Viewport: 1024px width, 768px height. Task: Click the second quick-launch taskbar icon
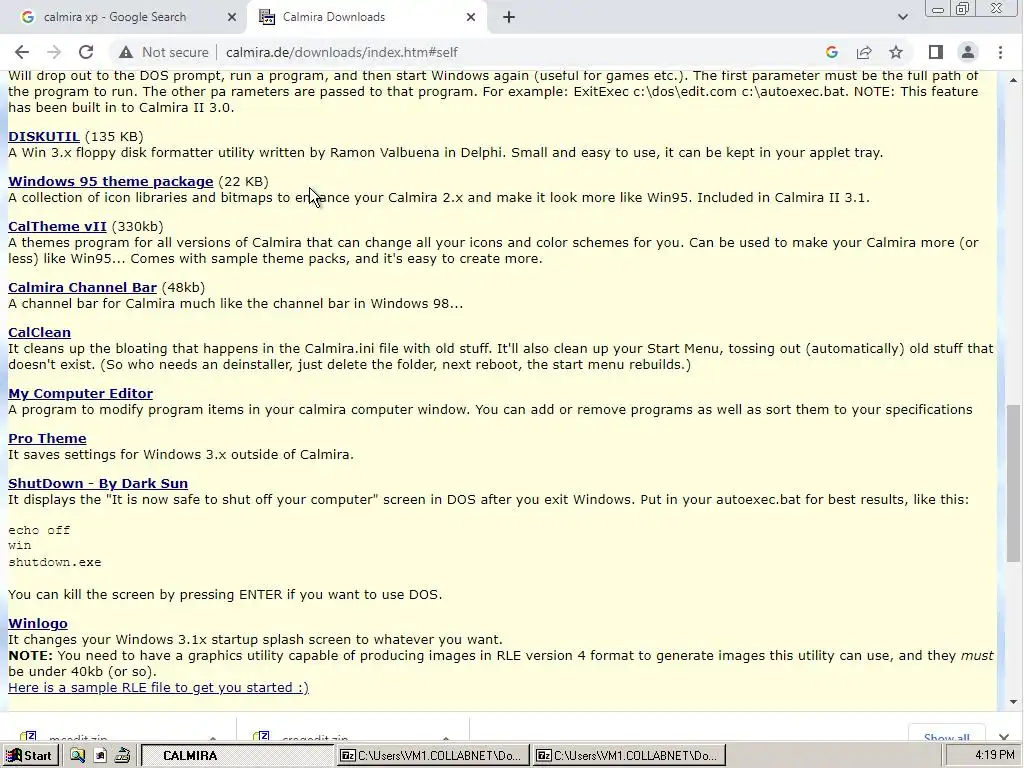point(100,756)
